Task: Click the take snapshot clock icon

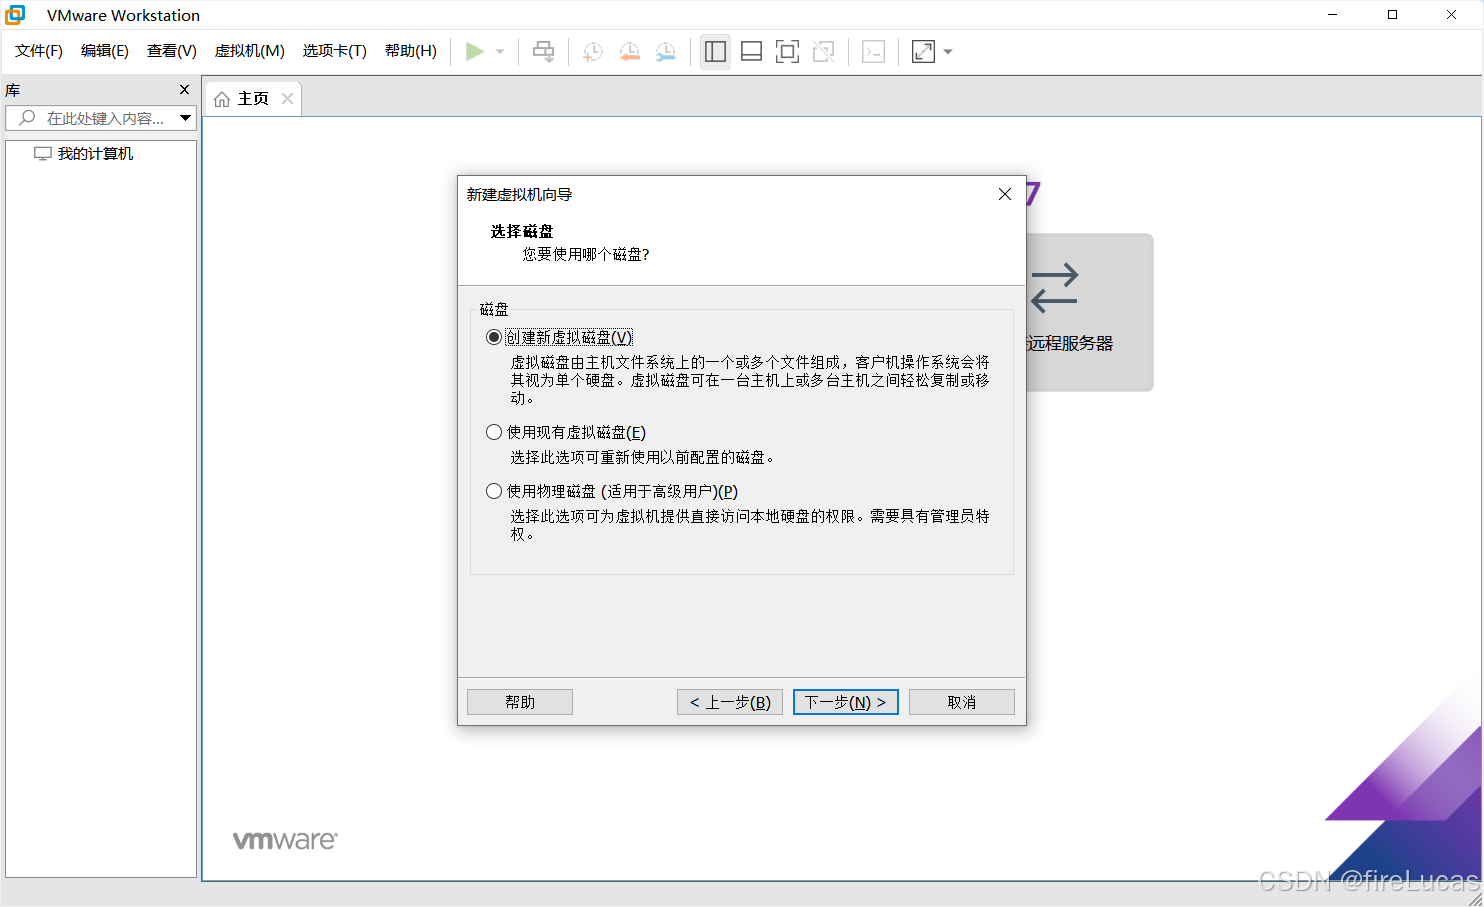Action: pos(593,52)
